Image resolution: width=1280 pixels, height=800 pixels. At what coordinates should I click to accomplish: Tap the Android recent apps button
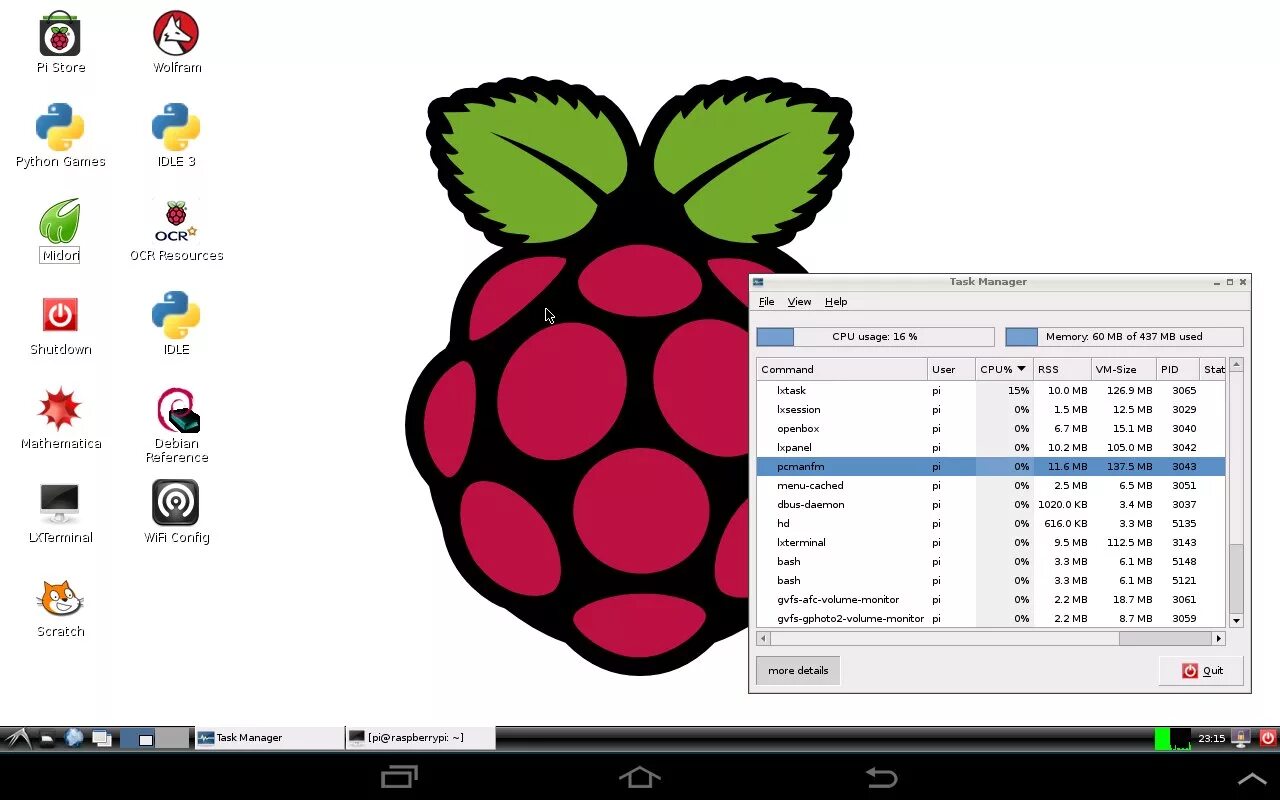[x=400, y=777]
